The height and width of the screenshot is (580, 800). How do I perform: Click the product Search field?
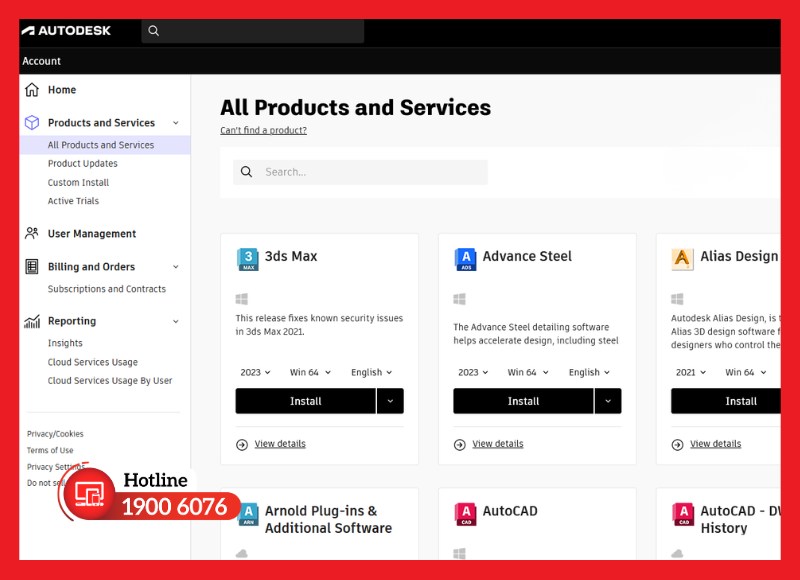(360, 172)
